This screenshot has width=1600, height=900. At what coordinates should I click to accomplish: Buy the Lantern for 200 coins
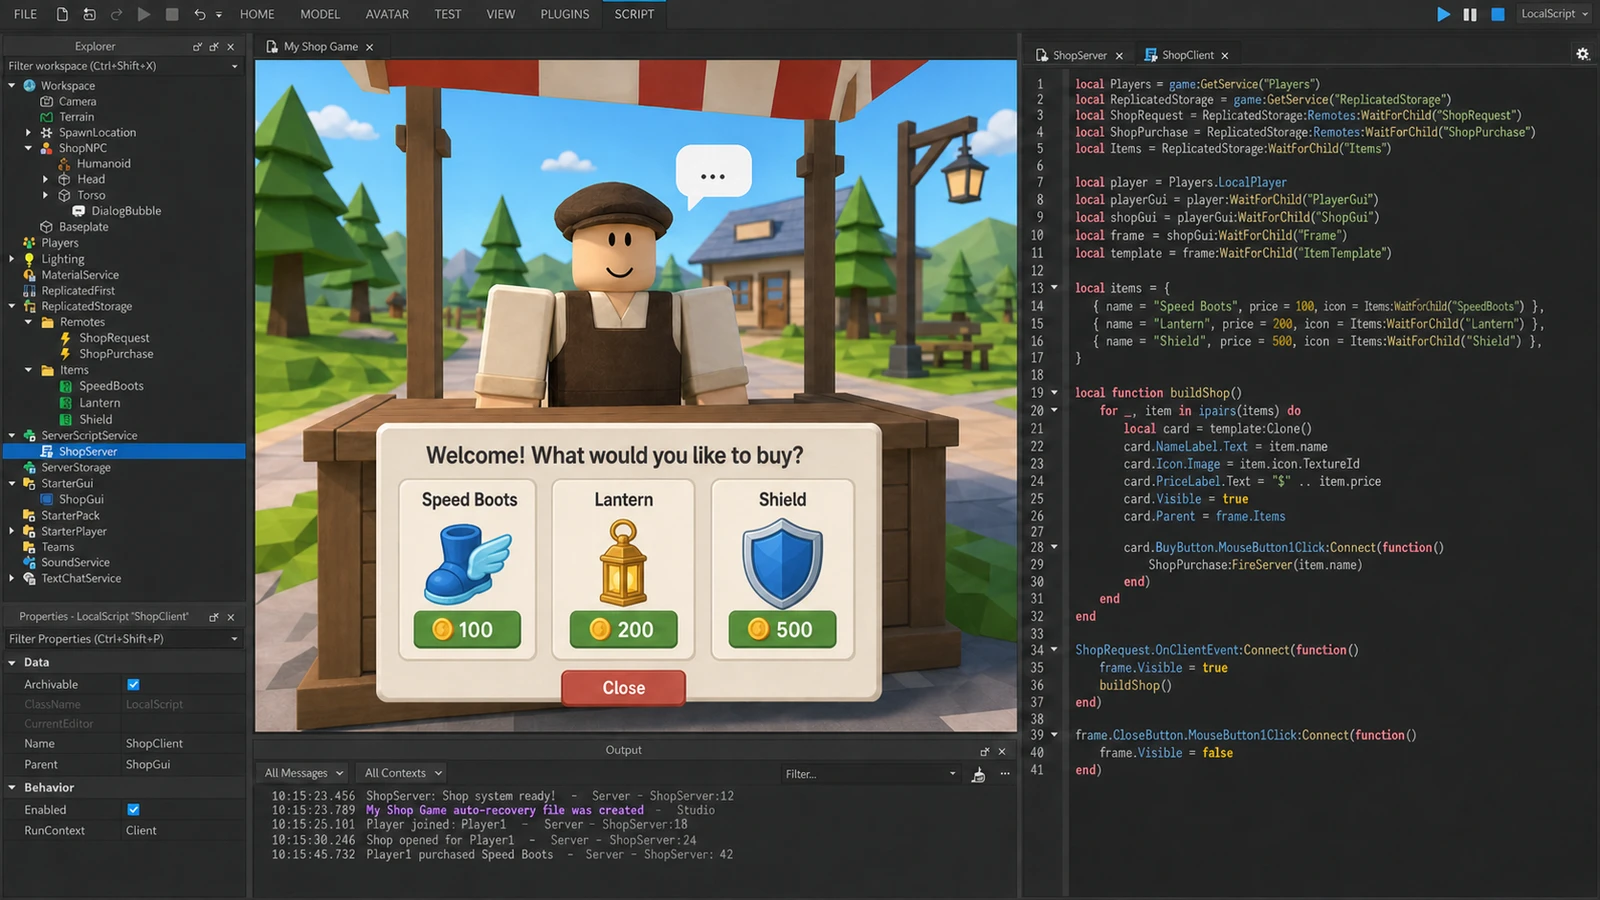coord(624,630)
